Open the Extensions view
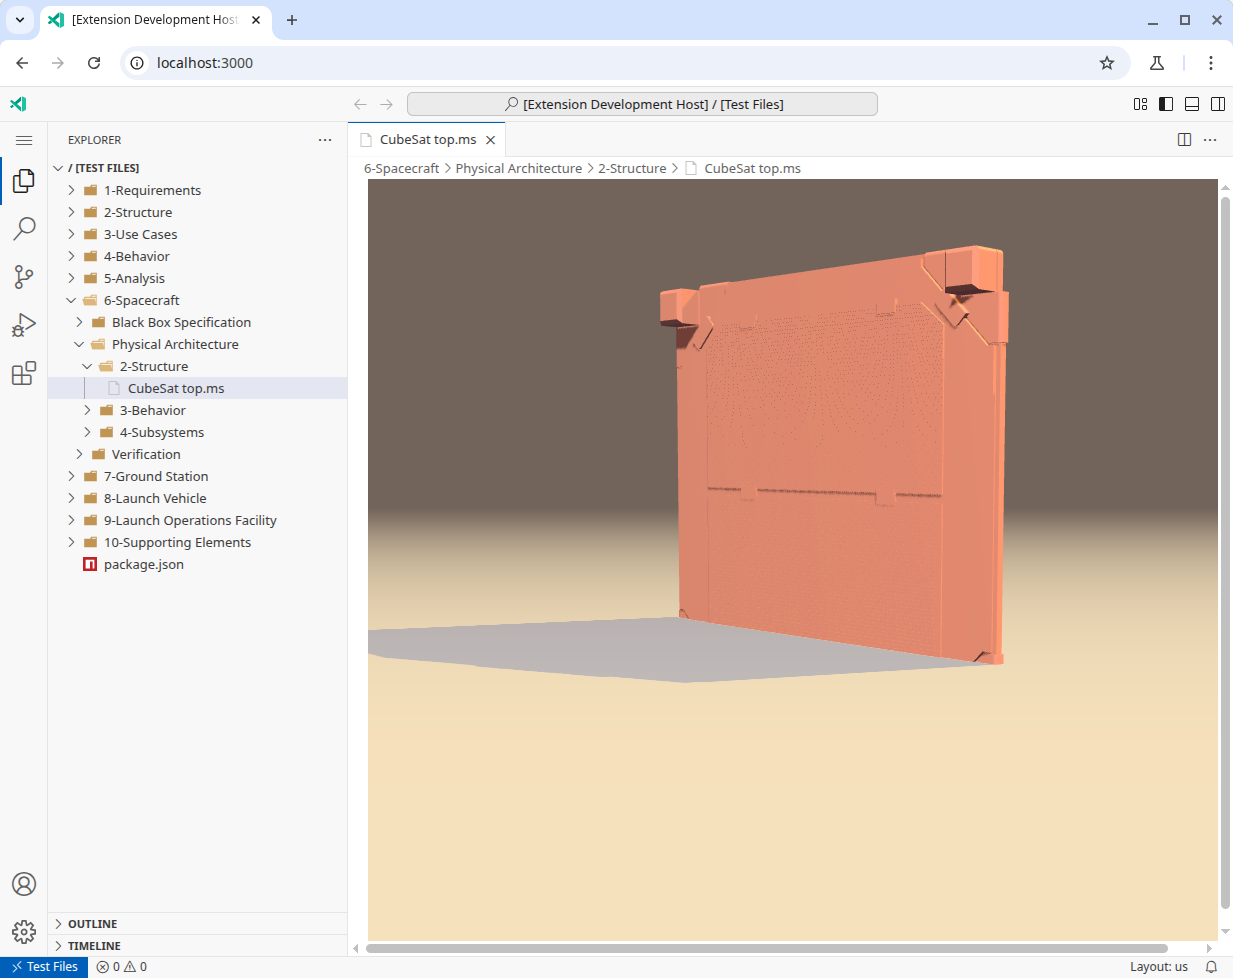 coord(24,373)
